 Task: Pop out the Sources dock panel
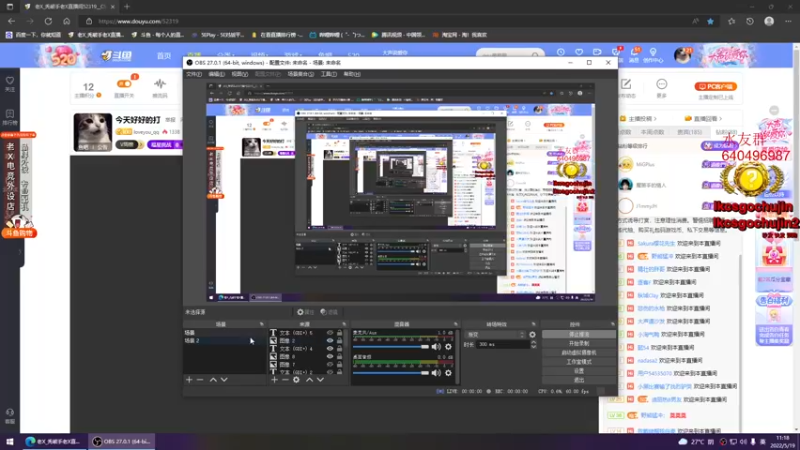[344, 324]
